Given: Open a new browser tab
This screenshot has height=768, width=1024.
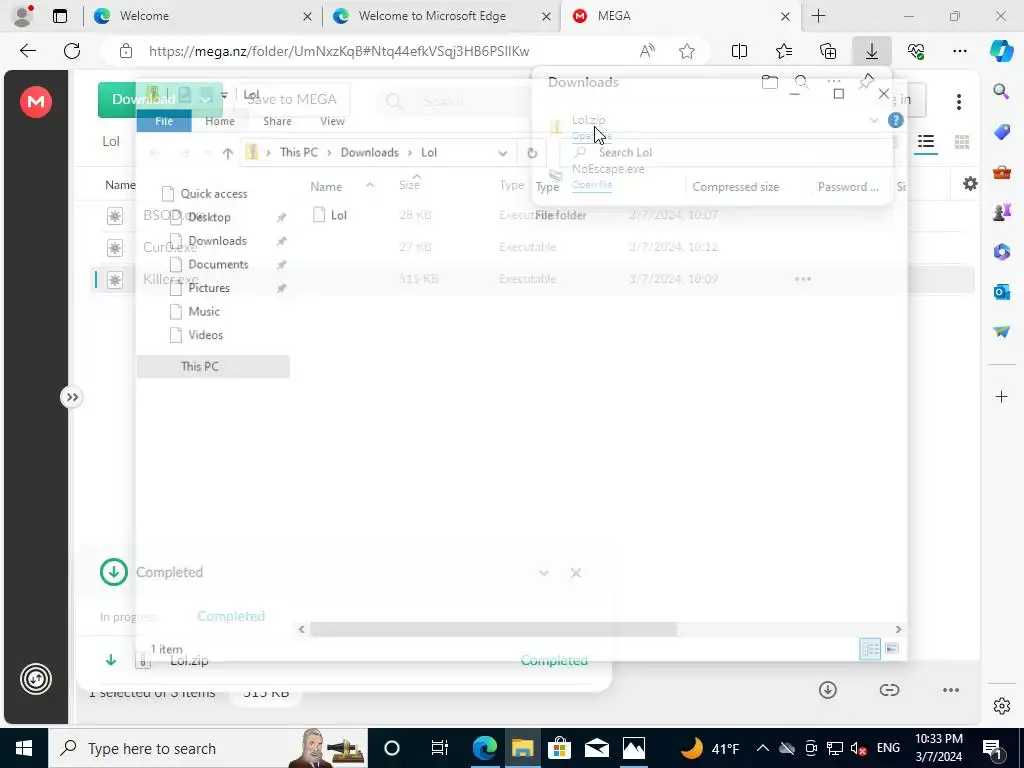Looking at the screenshot, I should point(818,16).
